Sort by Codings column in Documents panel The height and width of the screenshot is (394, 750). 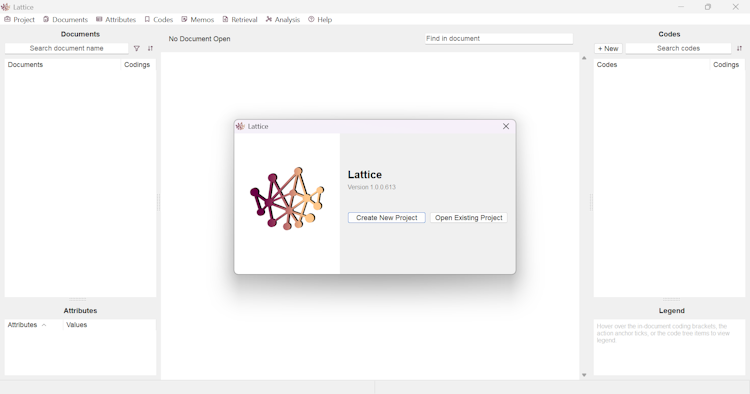pyautogui.click(x=138, y=65)
